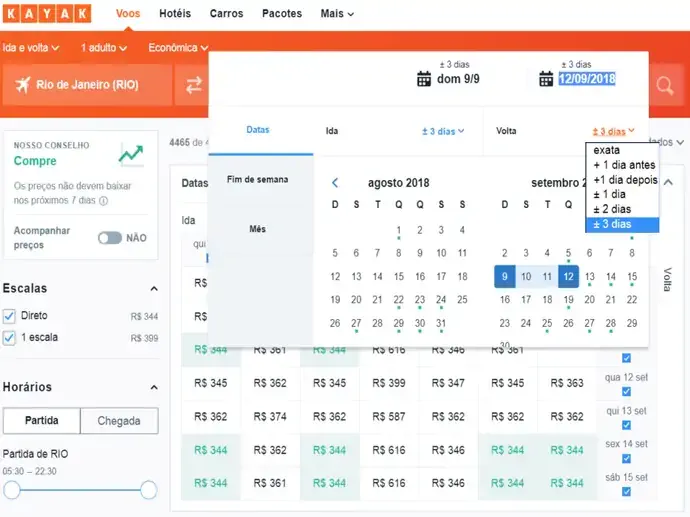Screen dimensions: 690x517
Task: Pick August 15 in the calendar
Action: coord(399,276)
